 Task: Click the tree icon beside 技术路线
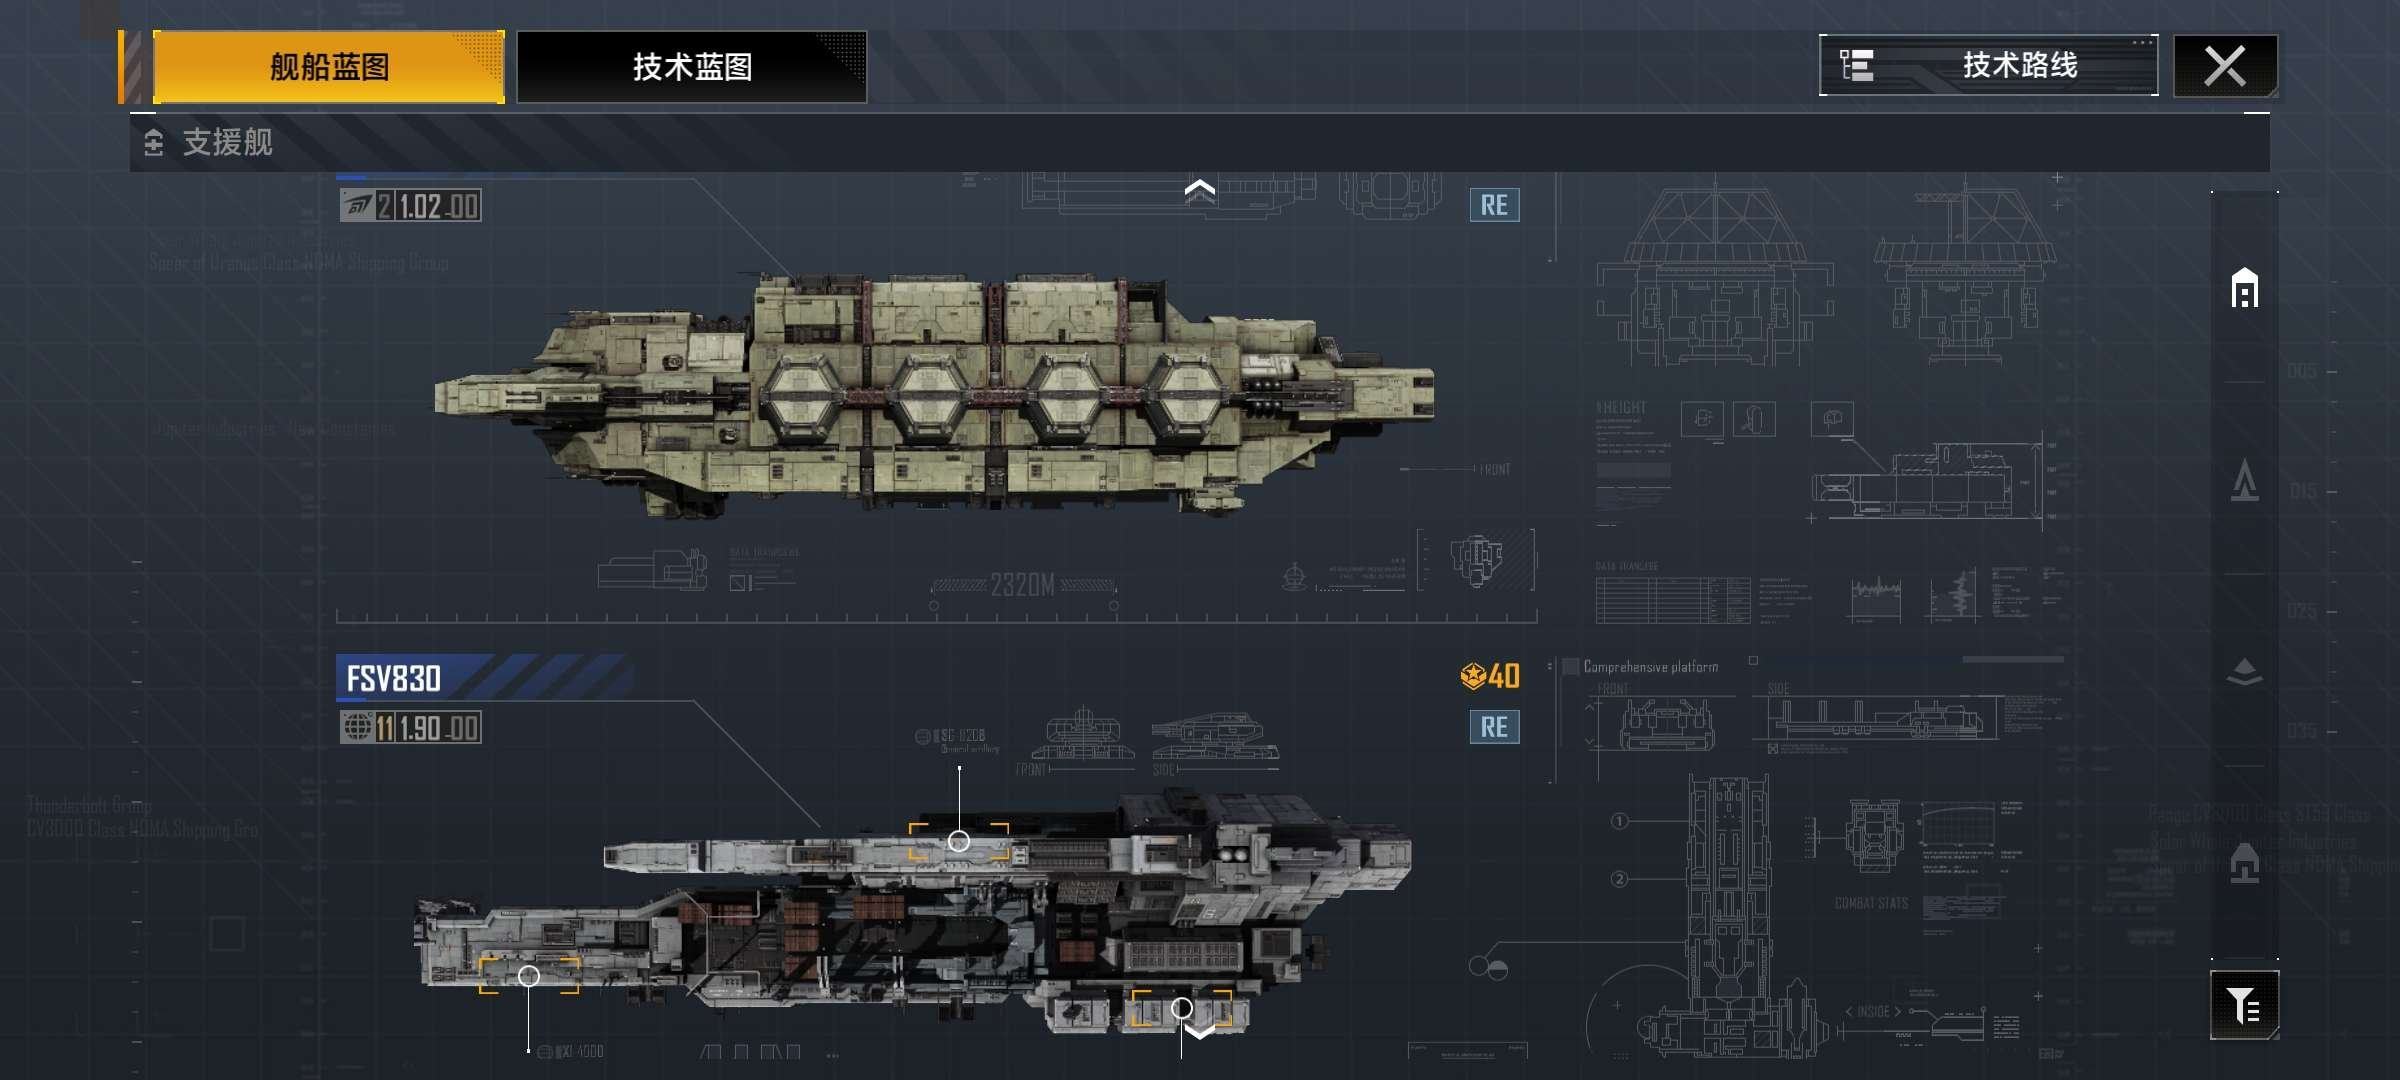[x=1857, y=66]
